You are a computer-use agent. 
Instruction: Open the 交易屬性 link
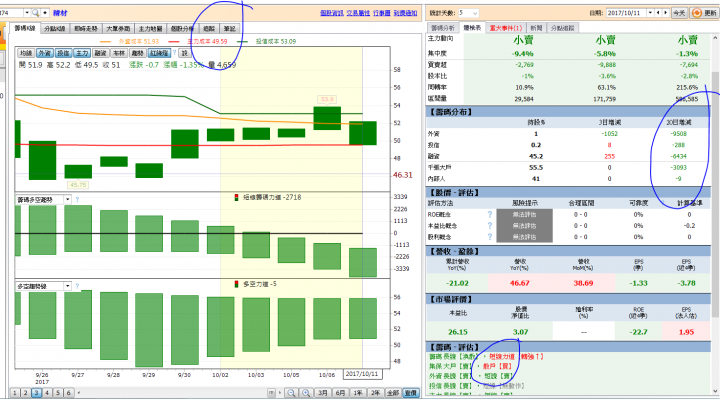pyautogui.click(x=358, y=13)
